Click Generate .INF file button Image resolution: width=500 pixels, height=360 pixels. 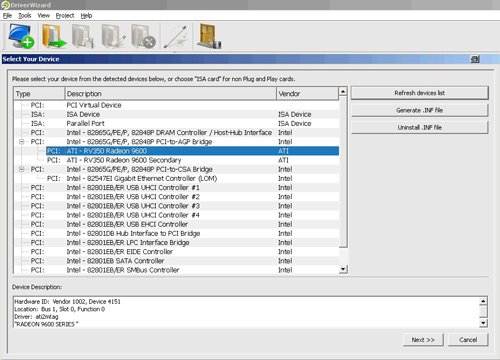click(420, 110)
